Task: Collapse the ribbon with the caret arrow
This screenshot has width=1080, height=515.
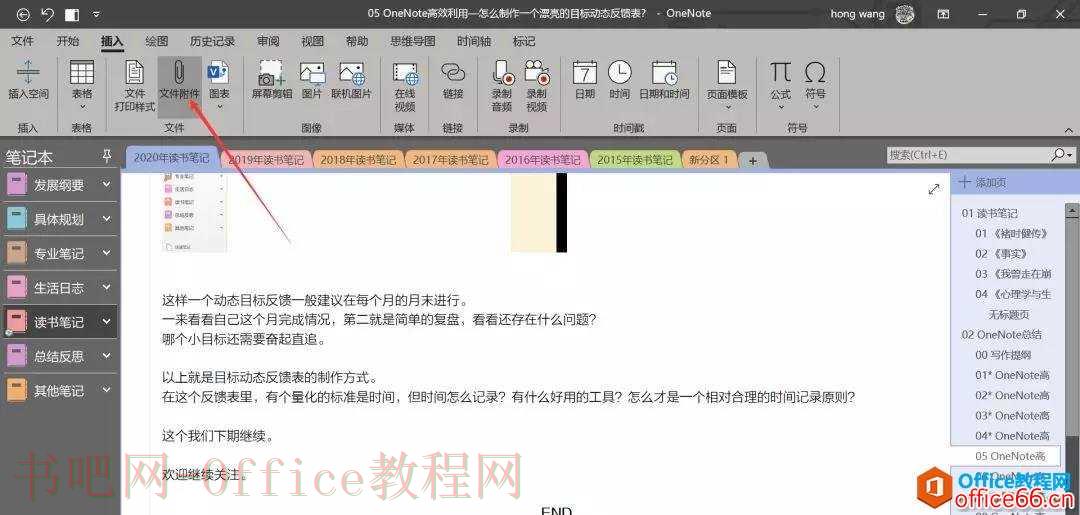Action: coord(1069,129)
